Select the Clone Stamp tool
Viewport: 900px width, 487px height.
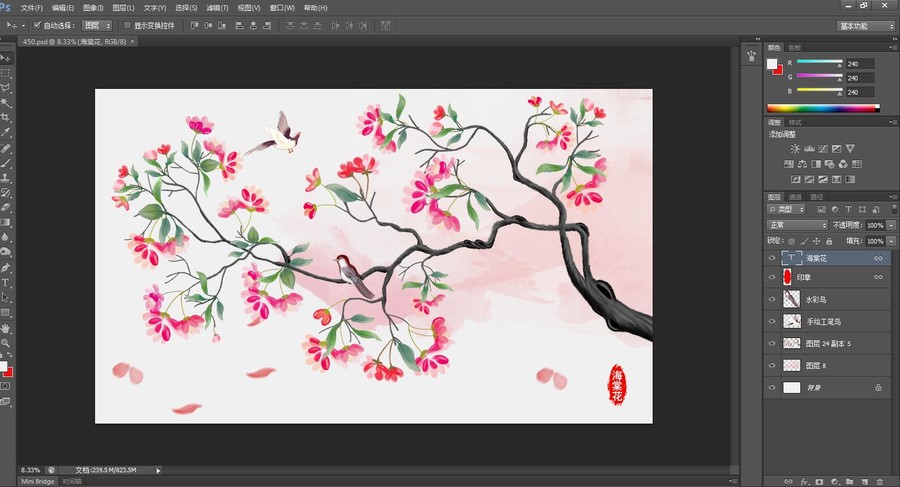pyautogui.click(x=6, y=178)
